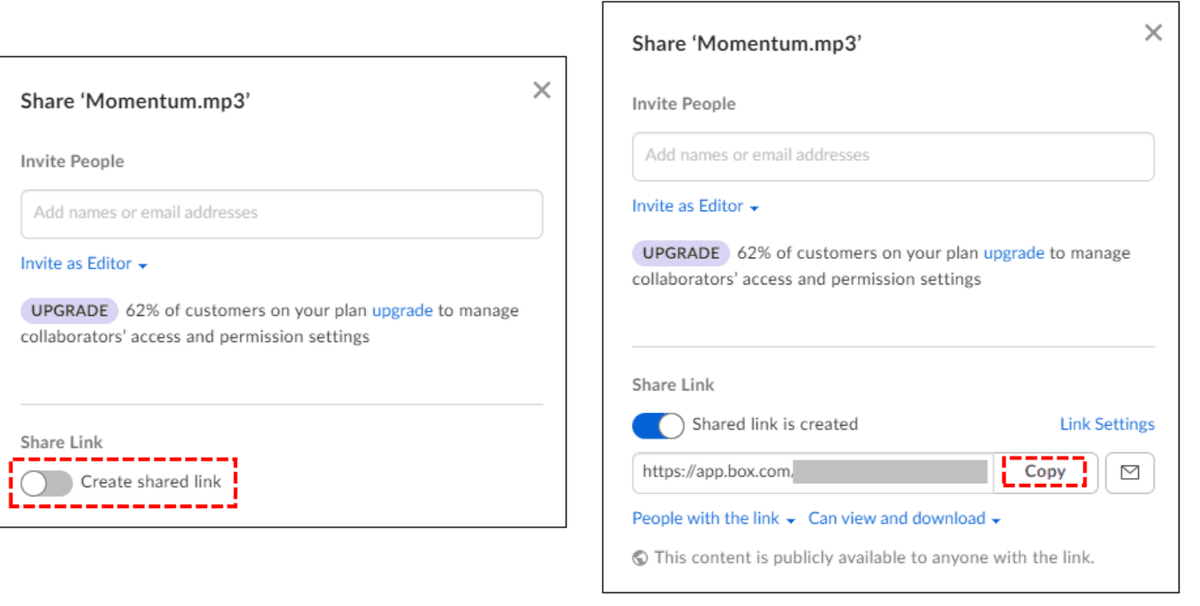The width and height of the screenshot is (1200, 606).
Task: Expand the People with the link dropdown
Action: tap(713, 518)
